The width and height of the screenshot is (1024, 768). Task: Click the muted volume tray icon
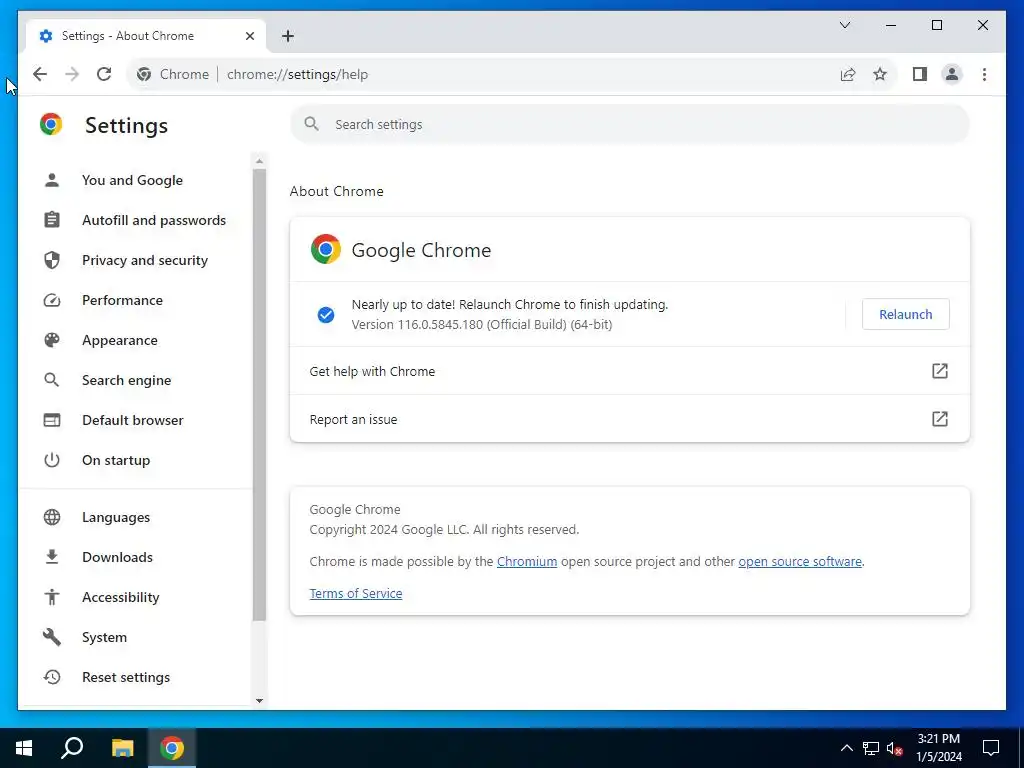(895, 748)
